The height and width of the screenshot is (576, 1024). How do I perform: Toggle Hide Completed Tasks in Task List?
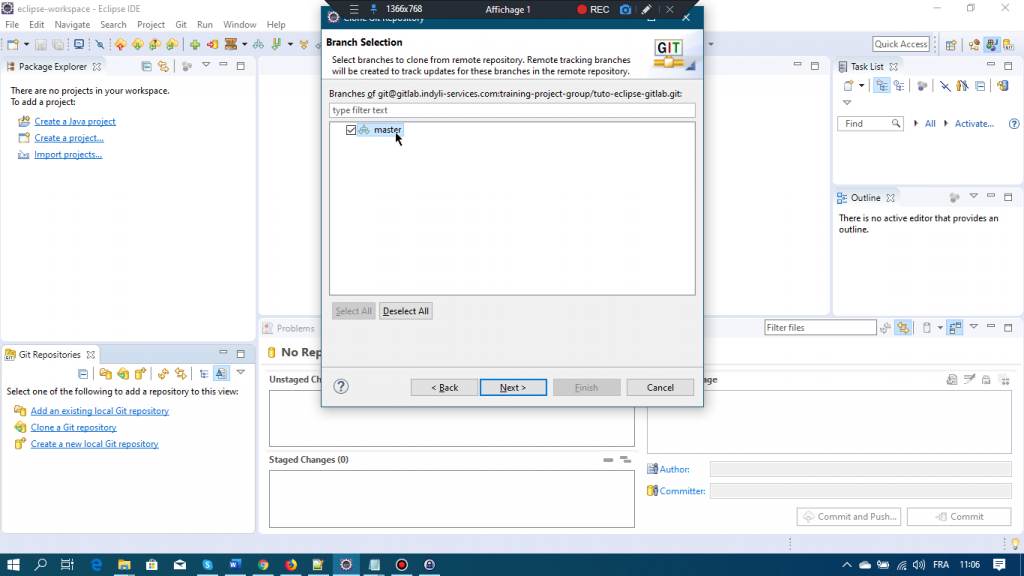[945, 86]
